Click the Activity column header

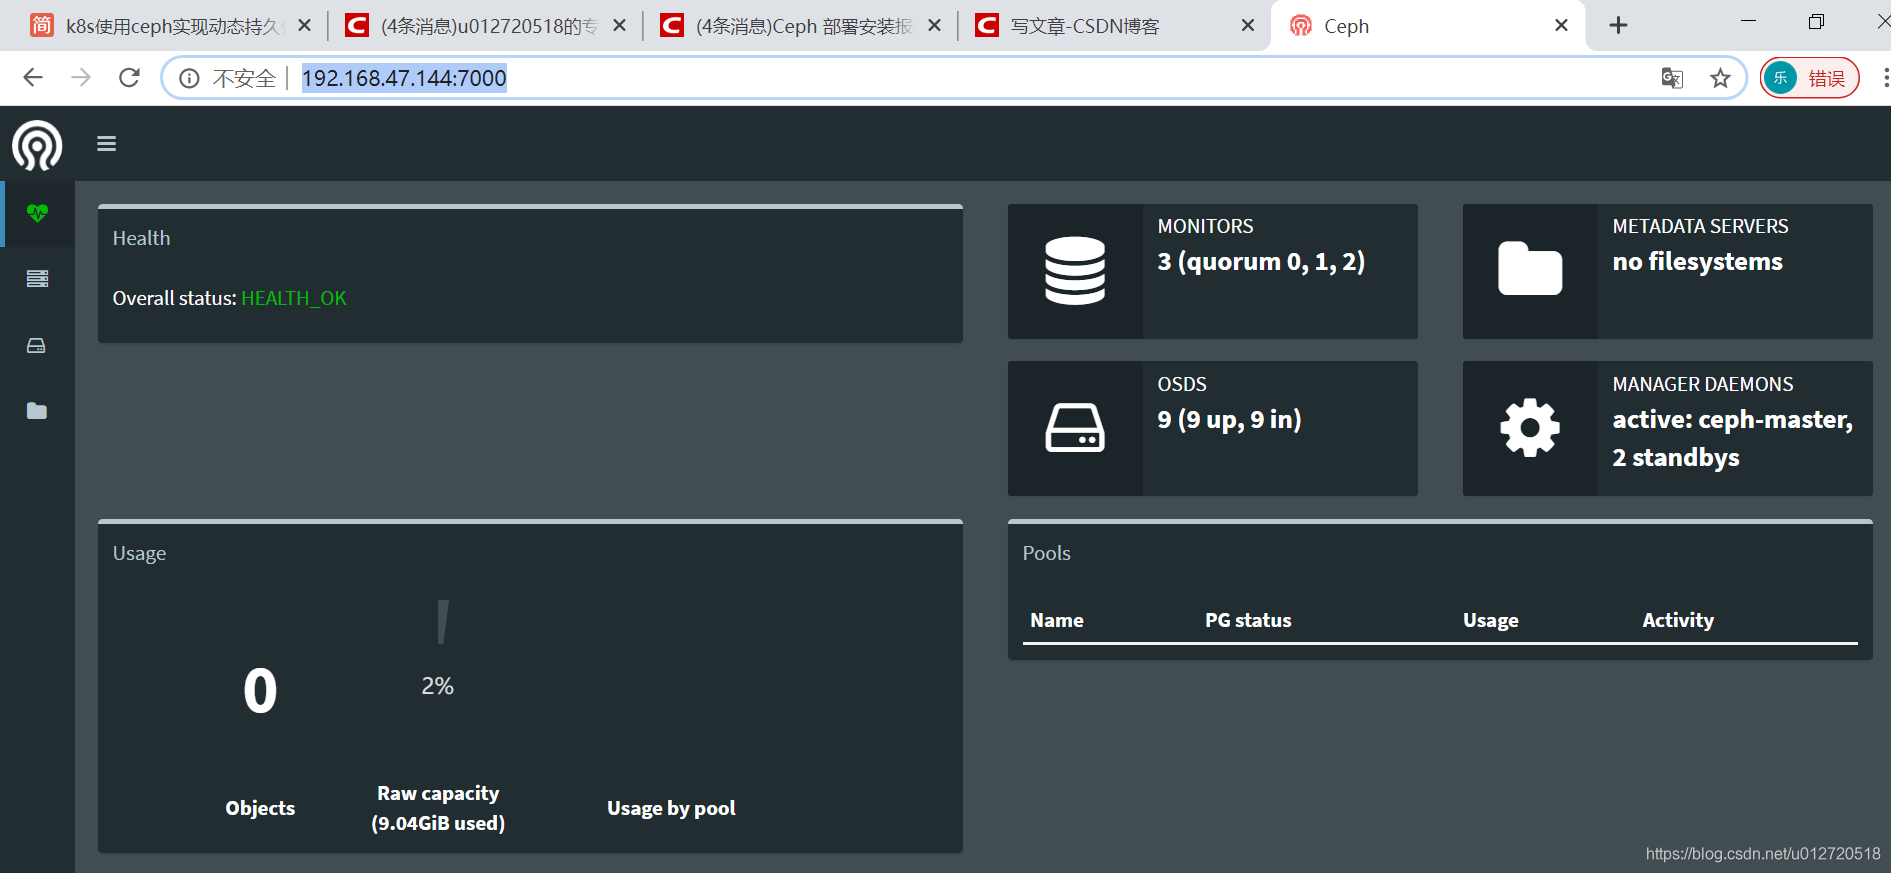coord(1678,620)
